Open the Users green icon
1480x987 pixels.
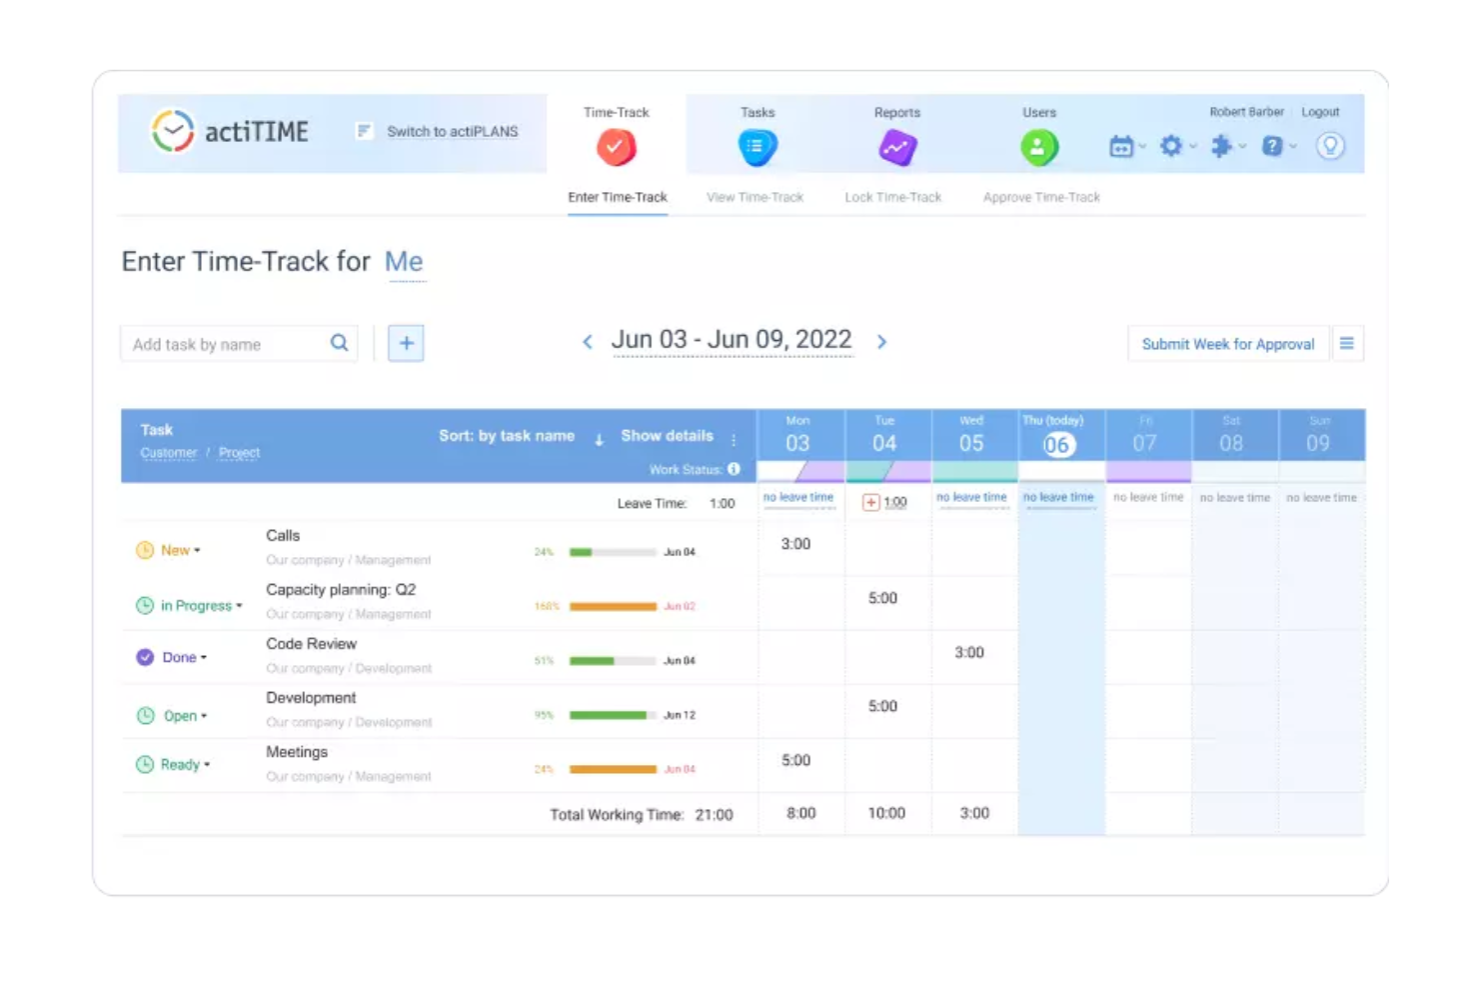[1039, 148]
